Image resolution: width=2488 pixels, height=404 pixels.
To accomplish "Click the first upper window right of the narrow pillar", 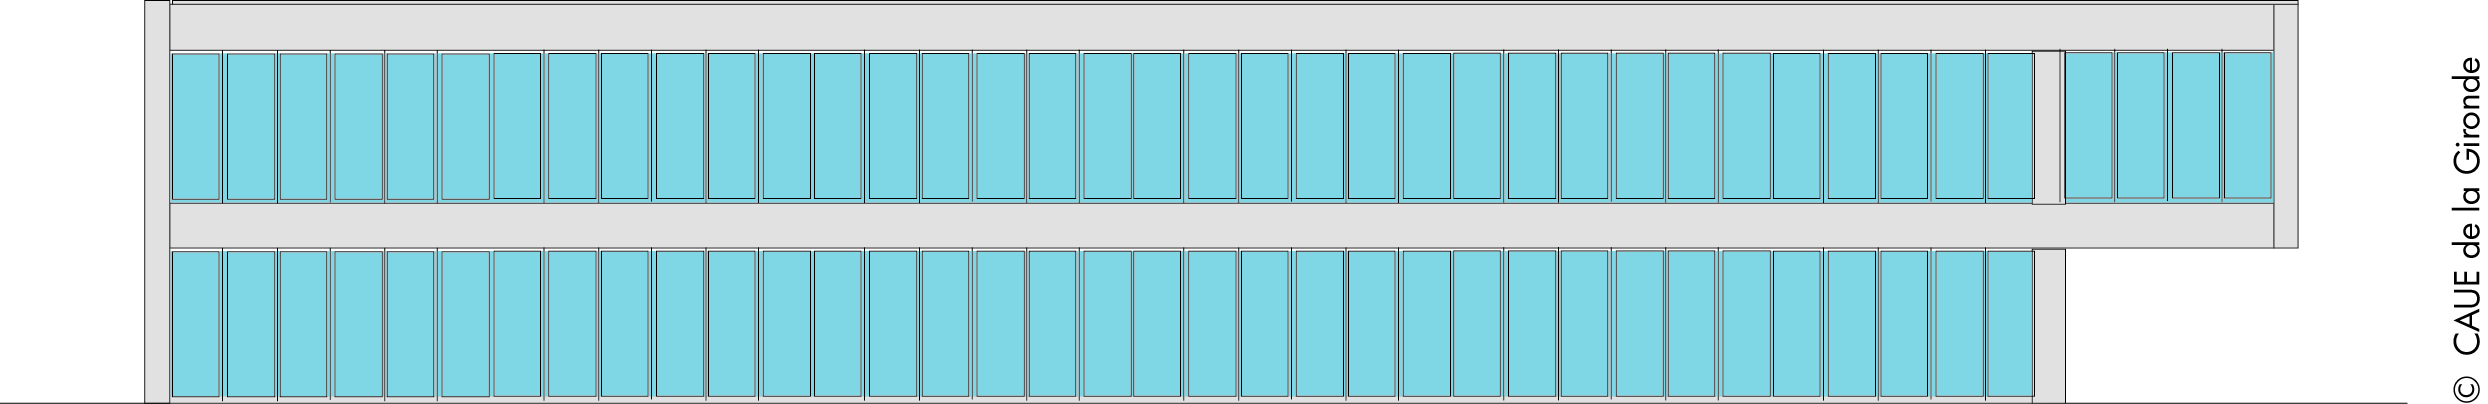I will 2089,125.
